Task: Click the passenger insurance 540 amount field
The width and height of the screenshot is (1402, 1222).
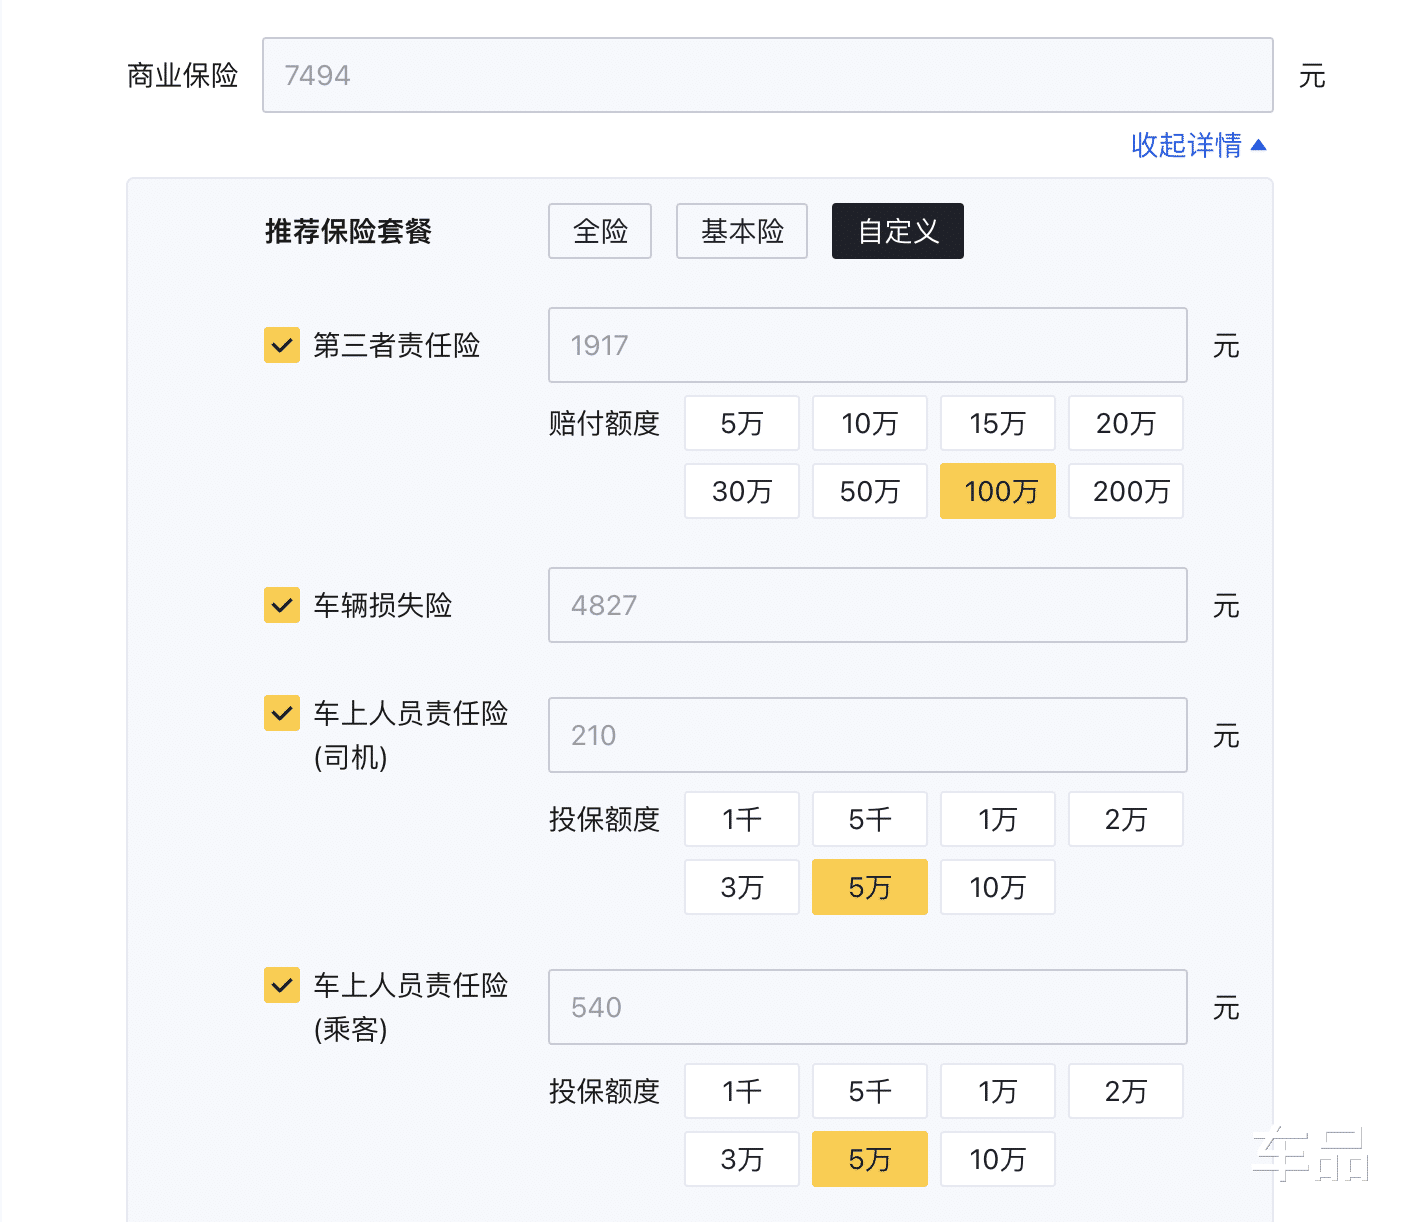Action: pyautogui.click(x=867, y=1007)
